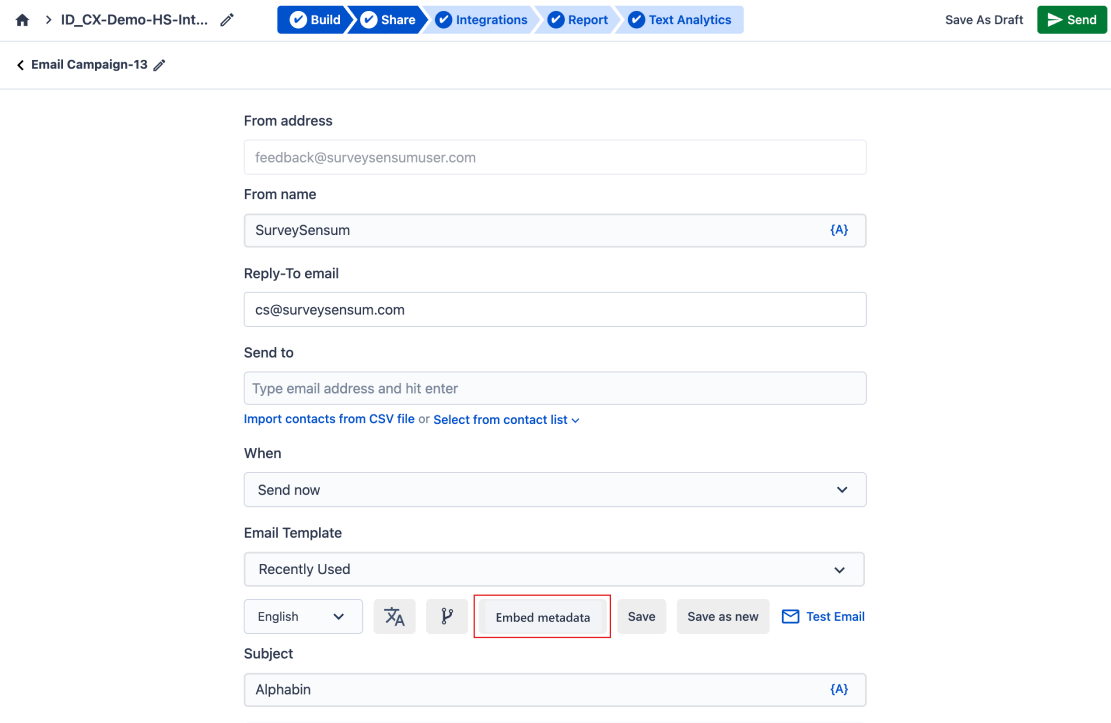1111x723 pixels.
Task: Switch to the Build step tab
Action: pos(315,20)
